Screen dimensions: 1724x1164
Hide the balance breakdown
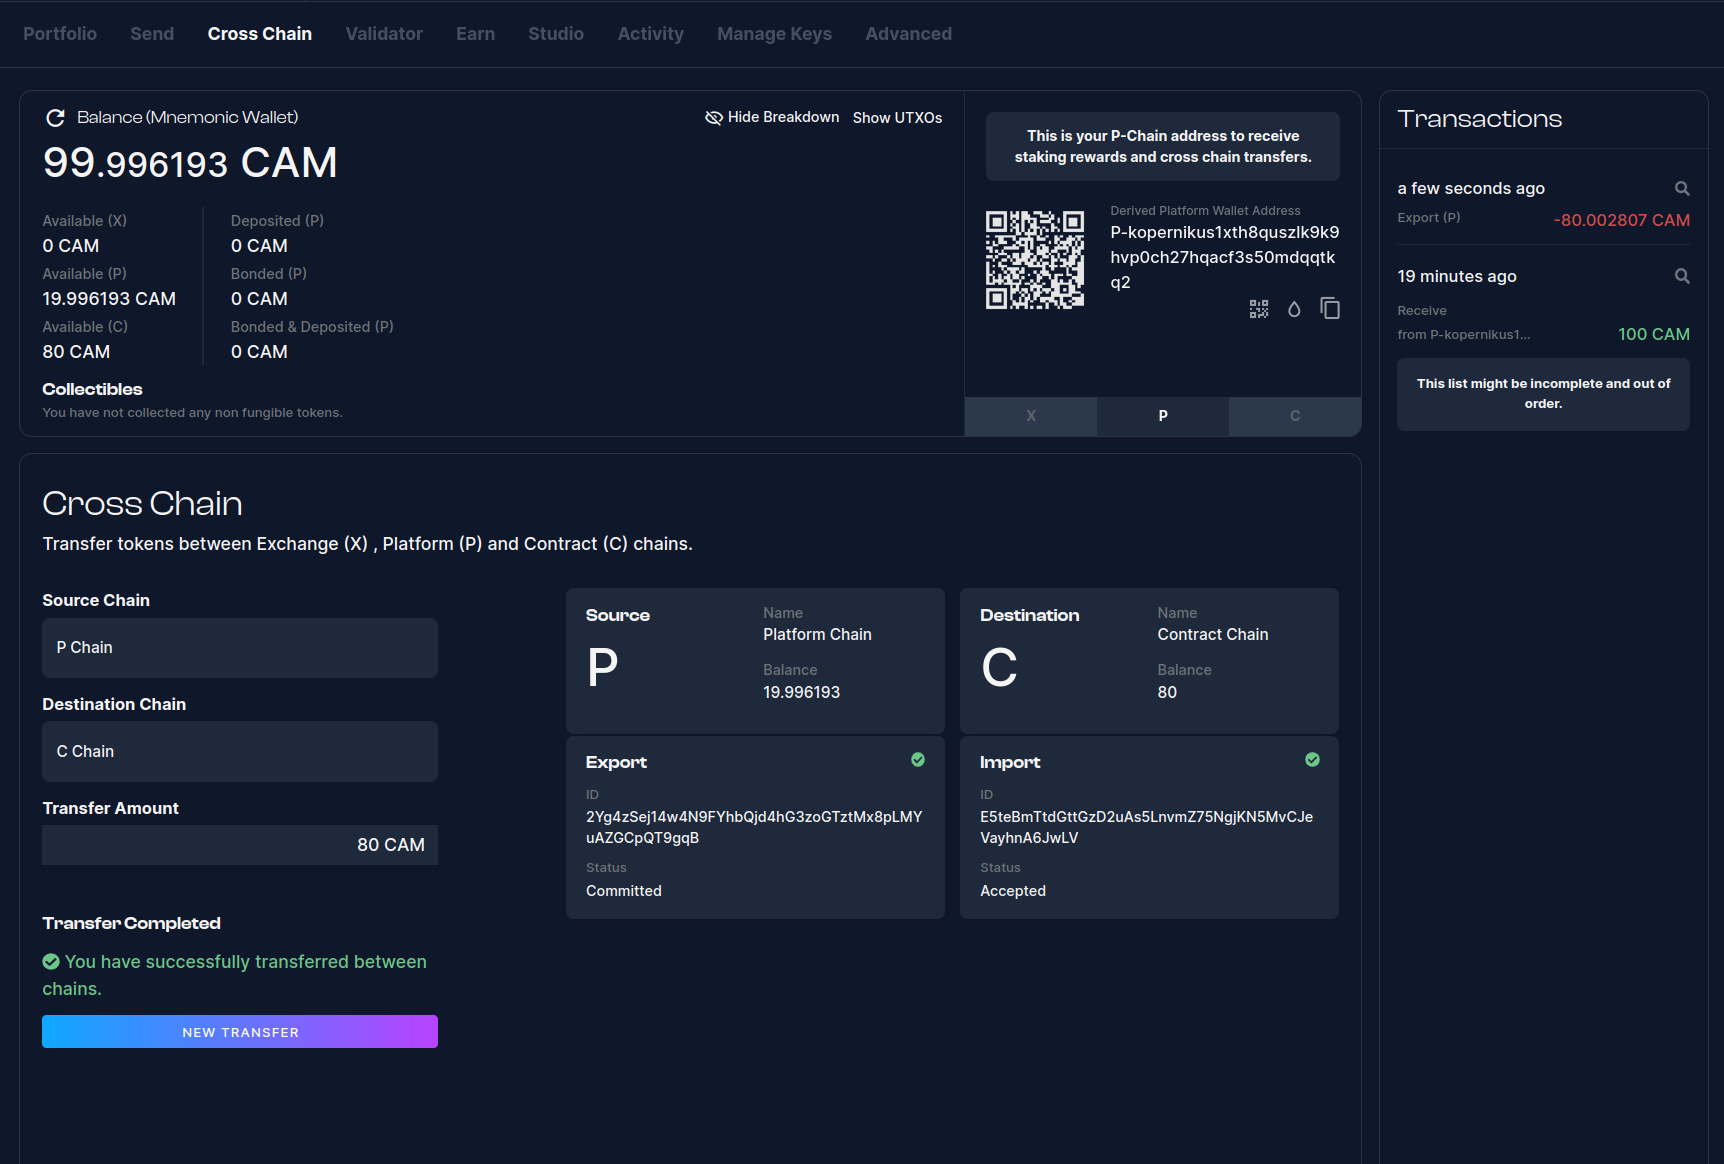(x=772, y=118)
